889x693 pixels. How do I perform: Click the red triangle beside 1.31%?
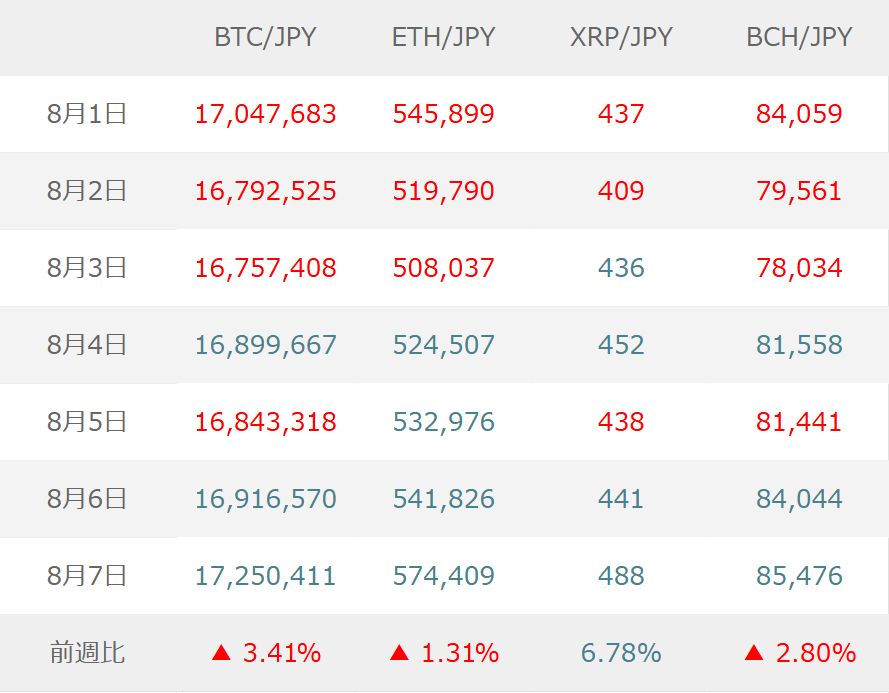(399, 654)
